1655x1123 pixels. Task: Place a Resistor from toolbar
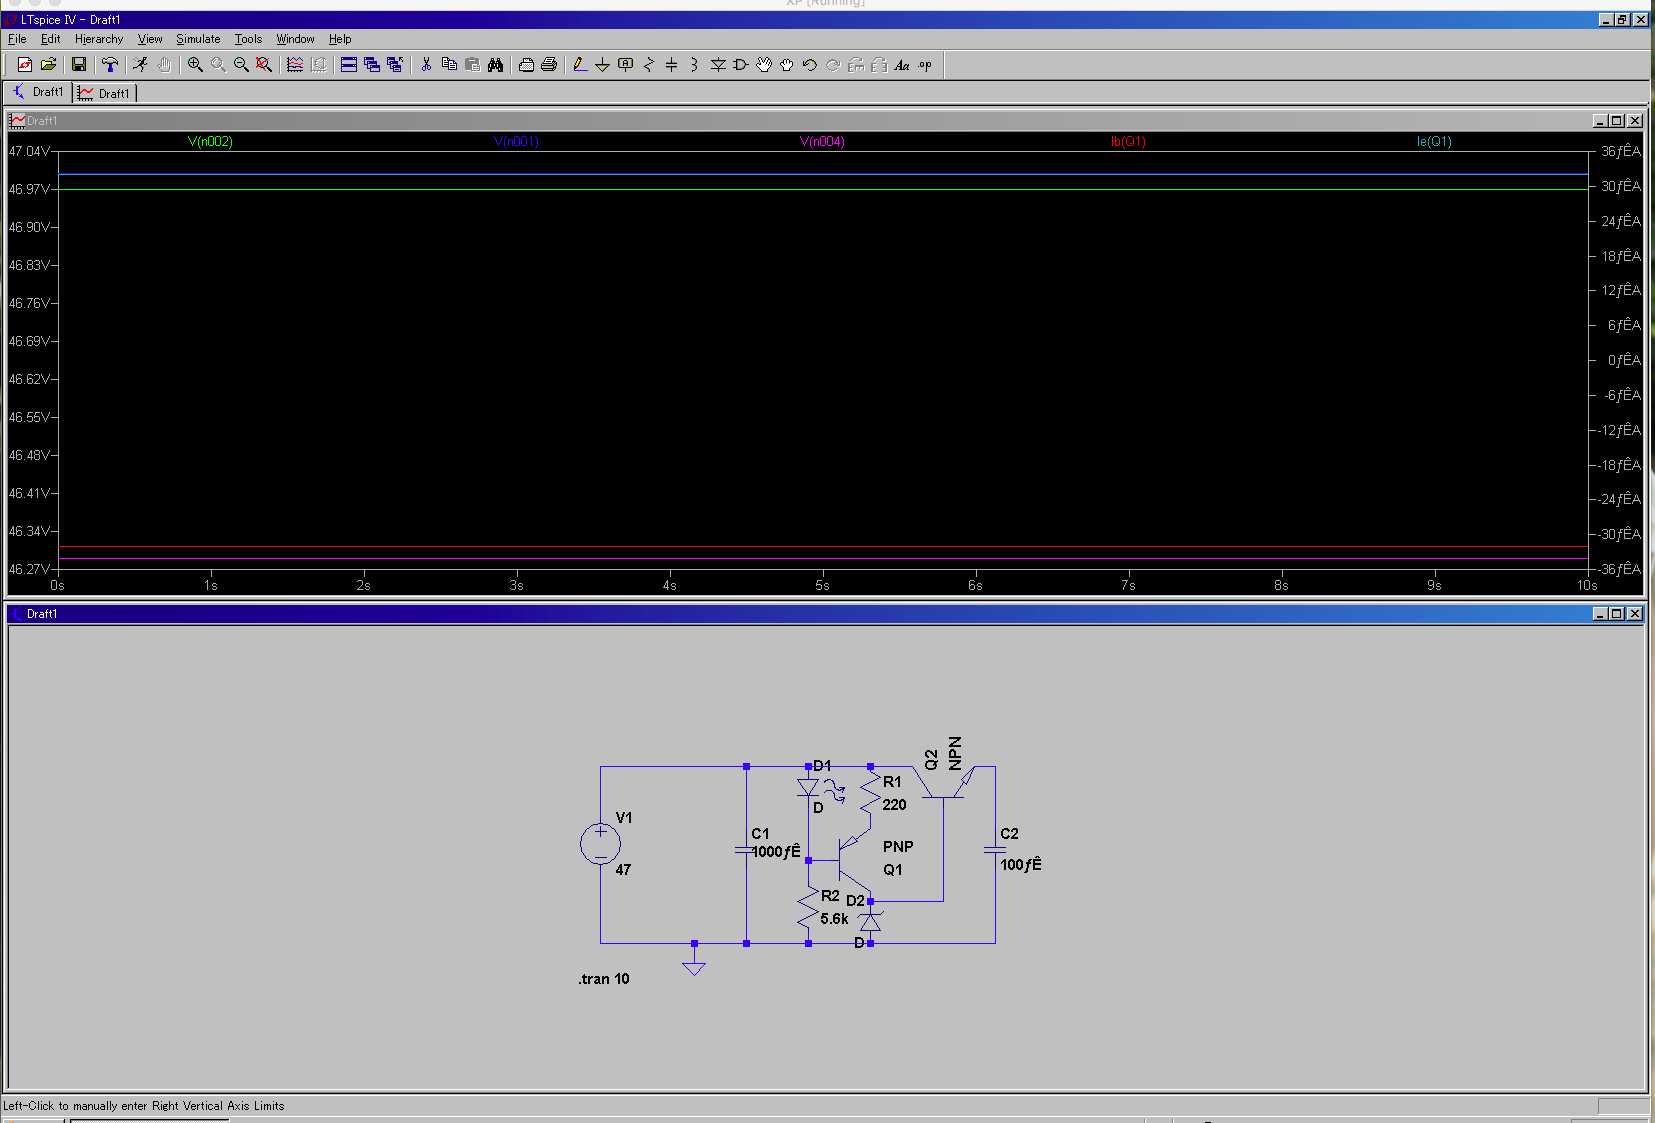[649, 65]
